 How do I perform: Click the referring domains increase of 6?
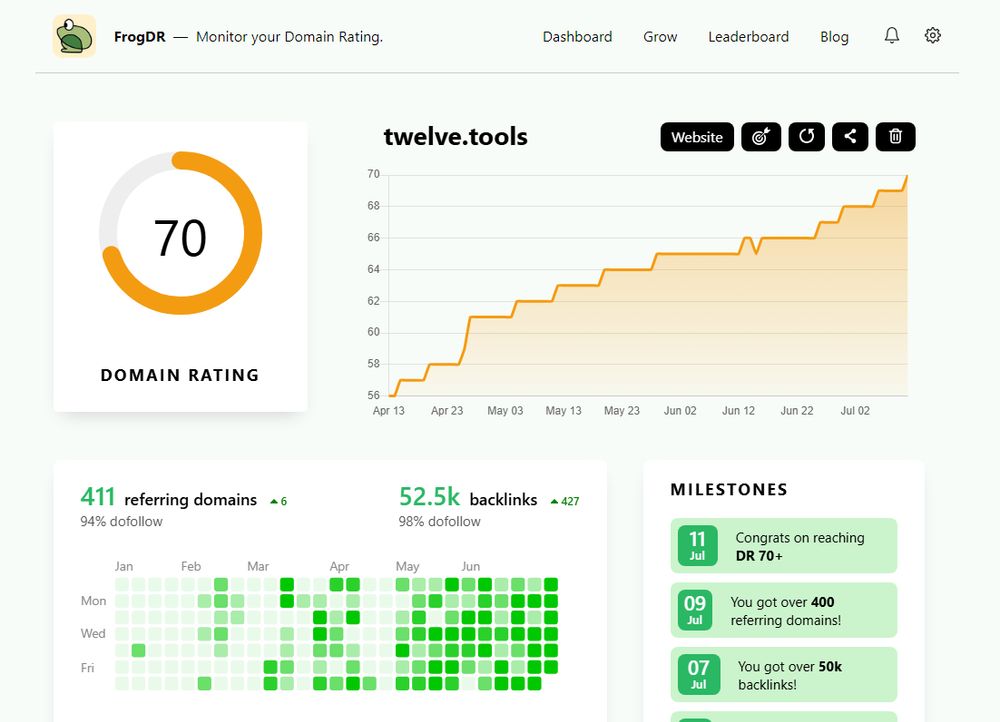(x=279, y=501)
